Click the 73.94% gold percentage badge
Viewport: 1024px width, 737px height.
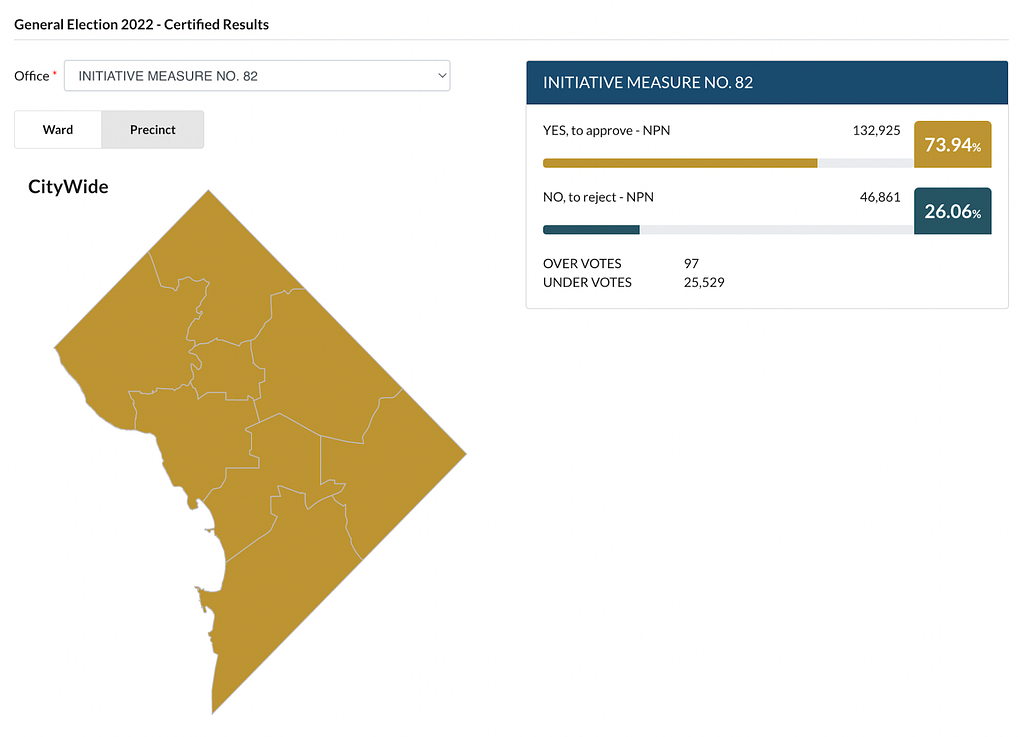coord(952,144)
